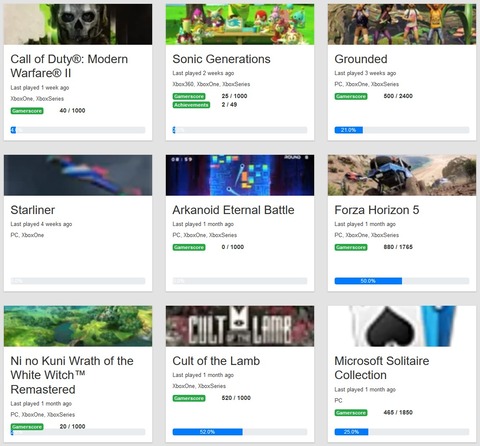This screenshot has height=446, width=480.
Task: Click Starliner's 'PC, XboxOne' platform text
Action: point(27,235)
